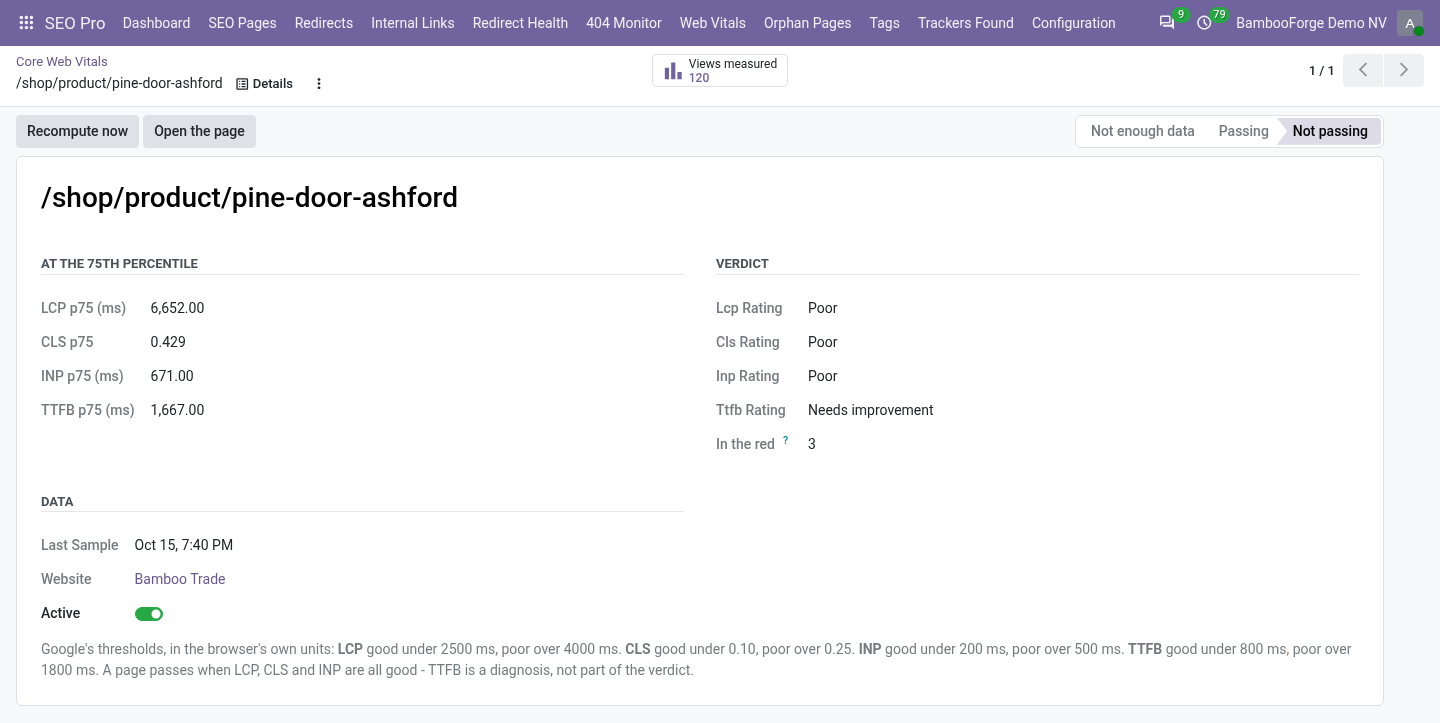The image size is (1440, 723).
Task: Click the INP p75 value 671.00
Action: [172, 376]
